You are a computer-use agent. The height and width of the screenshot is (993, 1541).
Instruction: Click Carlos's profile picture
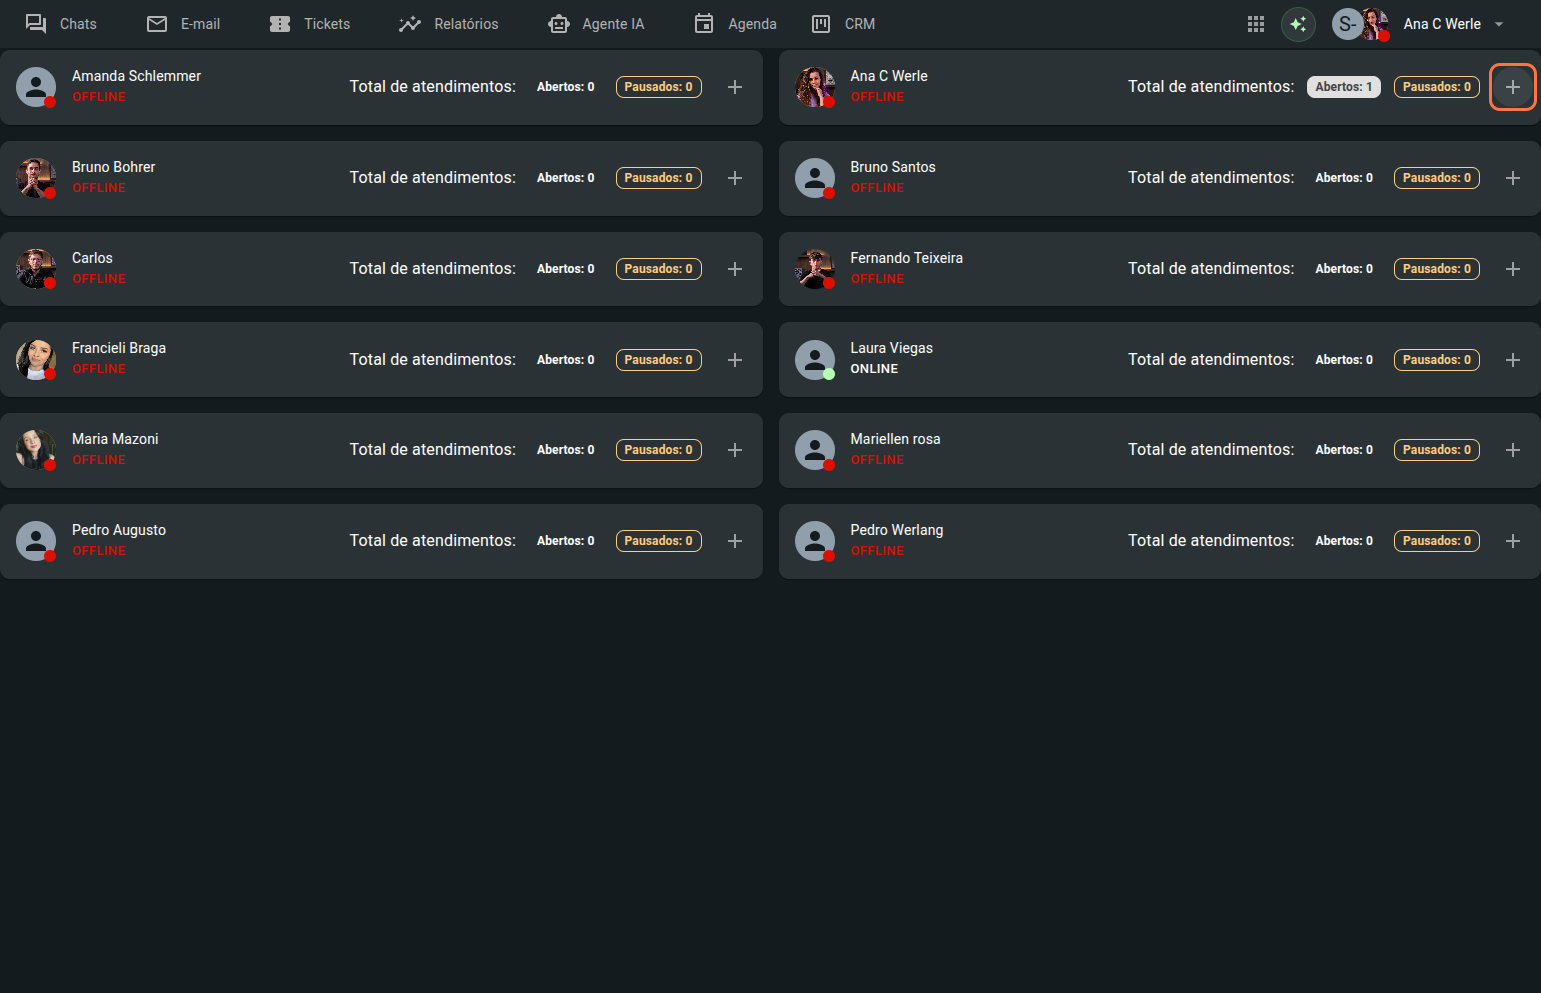click(x=36, y=269)
